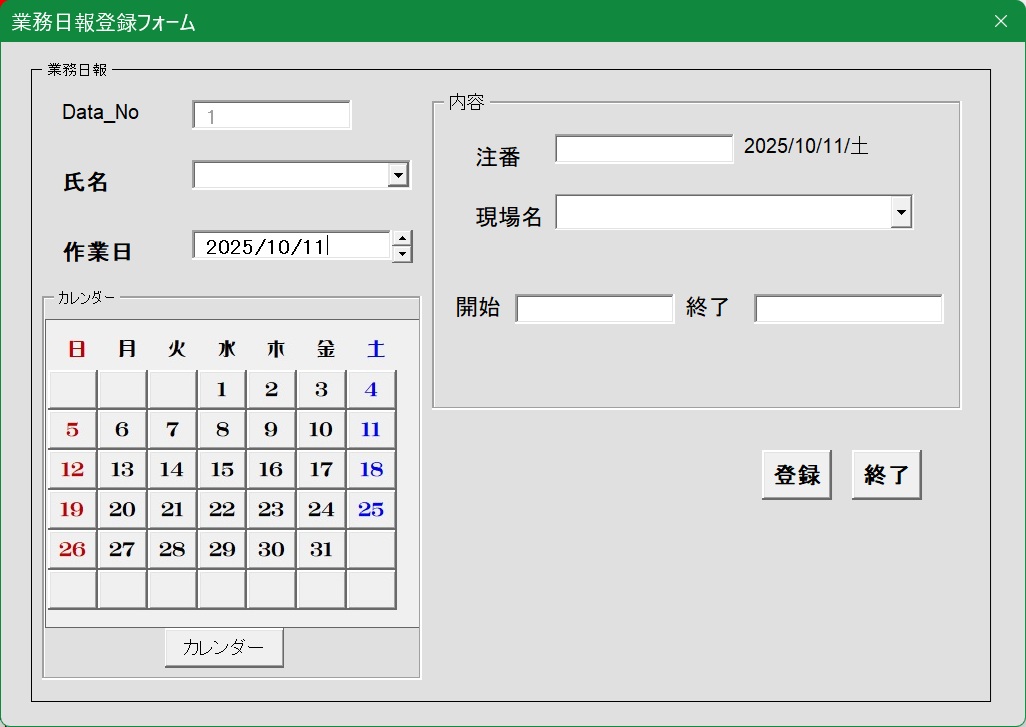
Task: Click the 終了 time input field
Action: pyautogui.click(x=848, y=309)
